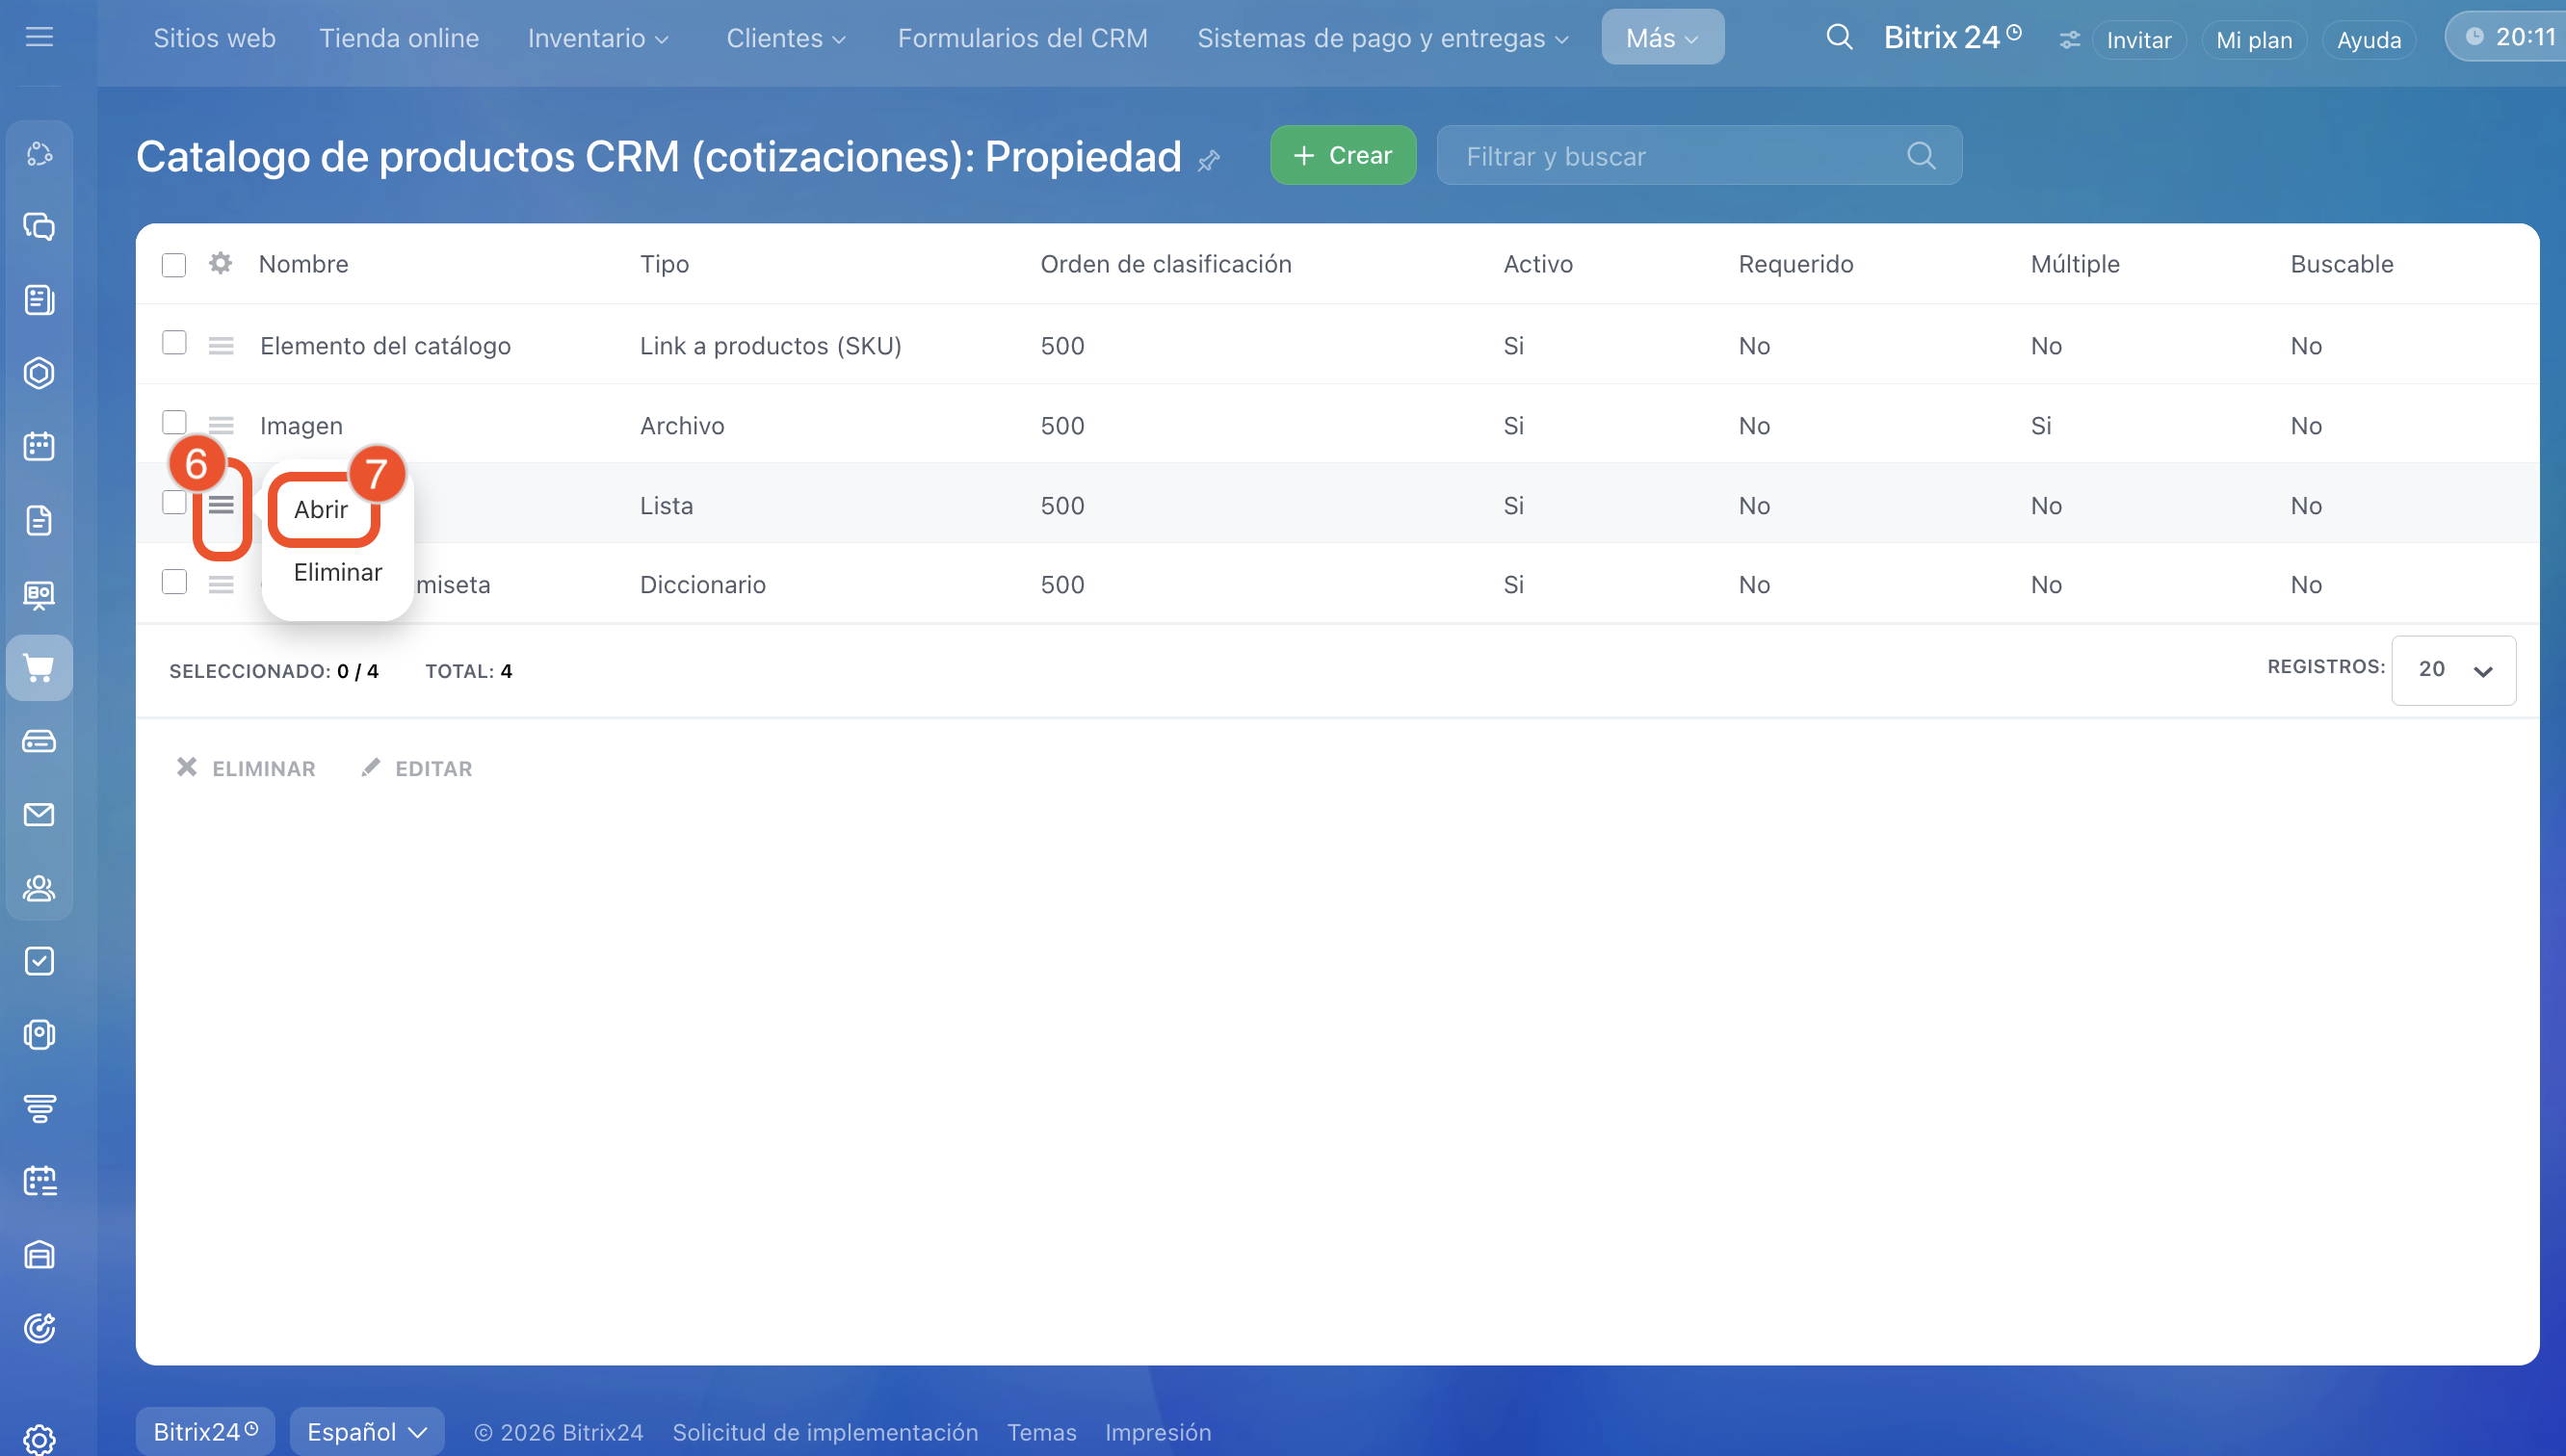The height and width of the screenshot is (1456, 2566).
Task: Check the Imagen row checkbox
Action: [x=174, y=422]
